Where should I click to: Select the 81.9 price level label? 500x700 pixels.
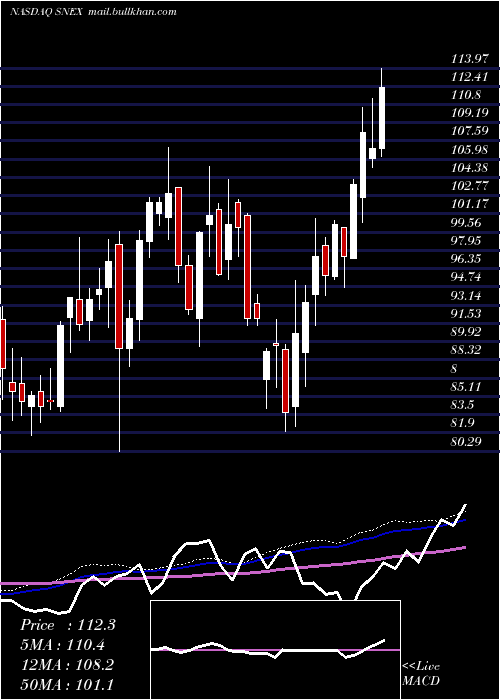click(x=463, y=423)
